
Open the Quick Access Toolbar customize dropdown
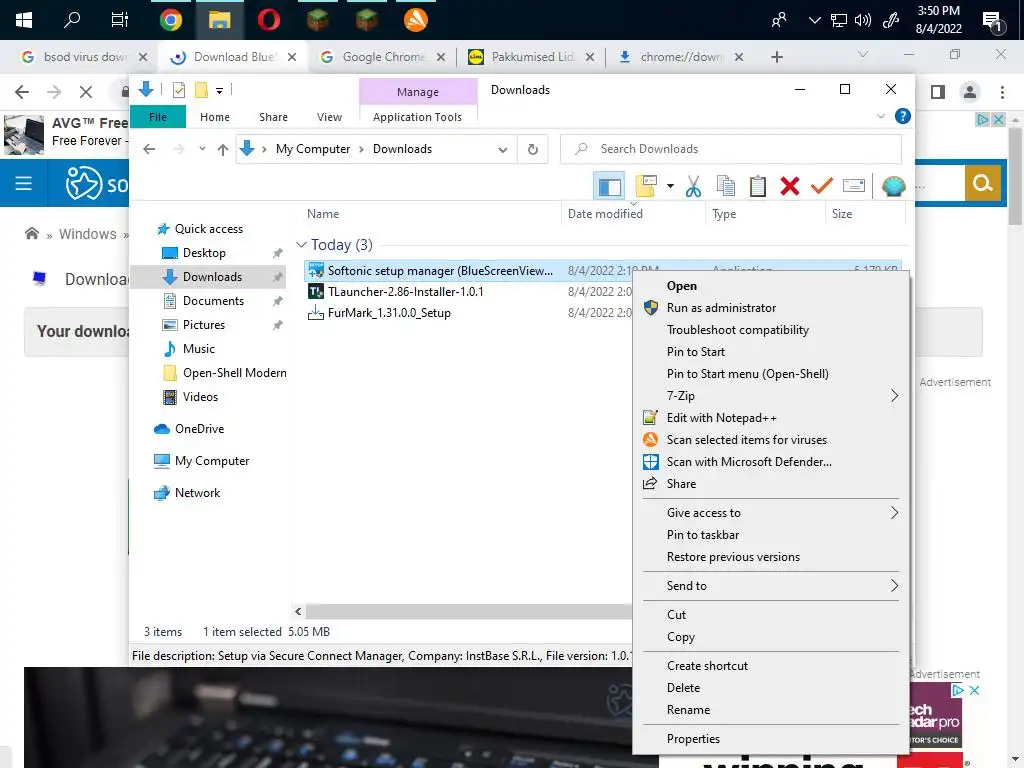219,91
